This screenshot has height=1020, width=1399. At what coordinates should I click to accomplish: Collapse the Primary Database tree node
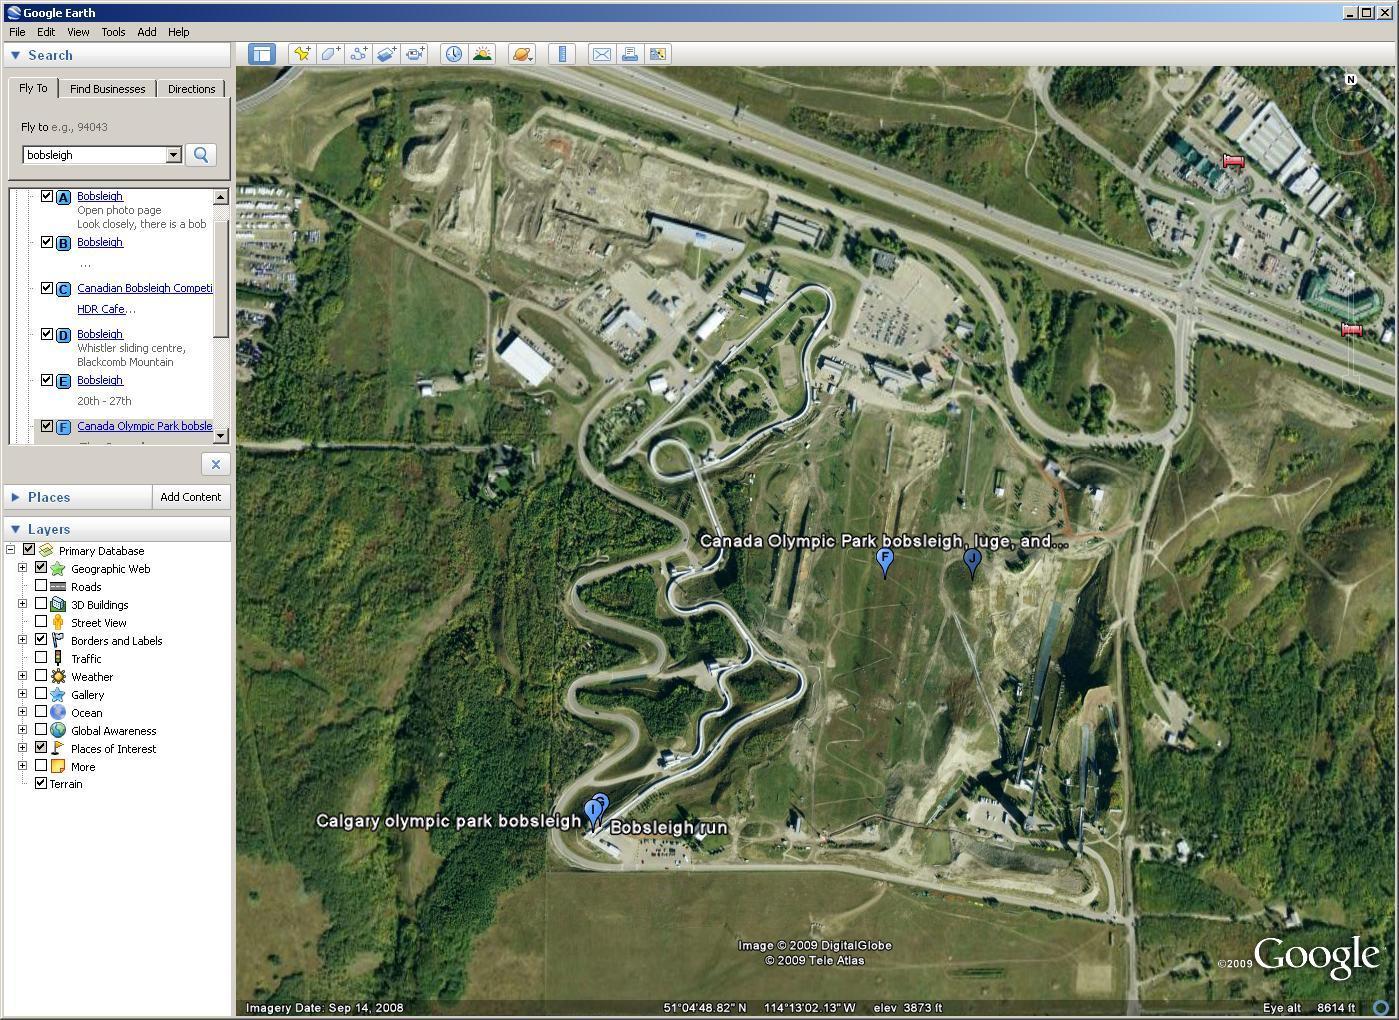(10, 549)
